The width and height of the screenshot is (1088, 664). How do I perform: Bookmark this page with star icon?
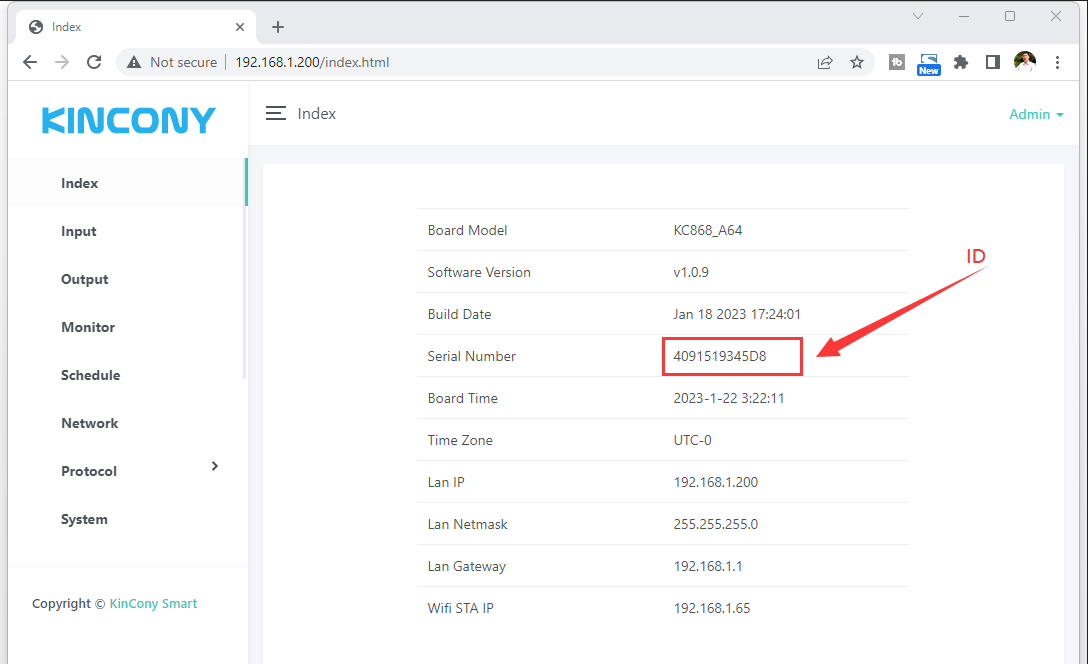tap(857, 62)
